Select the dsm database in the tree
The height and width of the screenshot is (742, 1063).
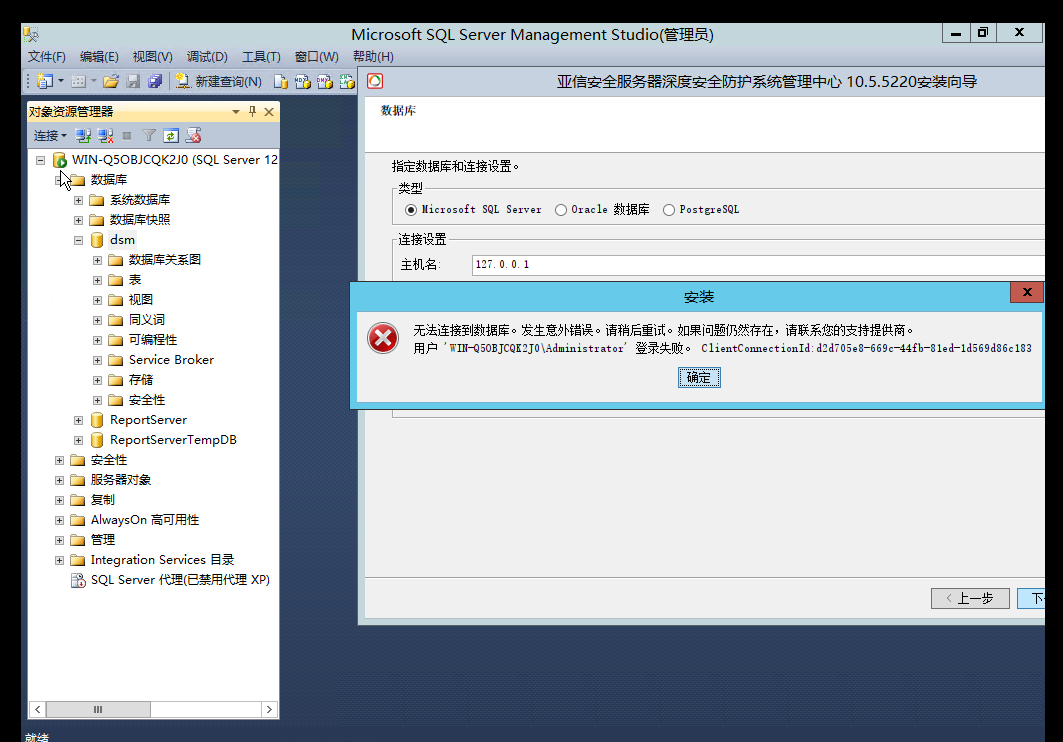(122, 240)
